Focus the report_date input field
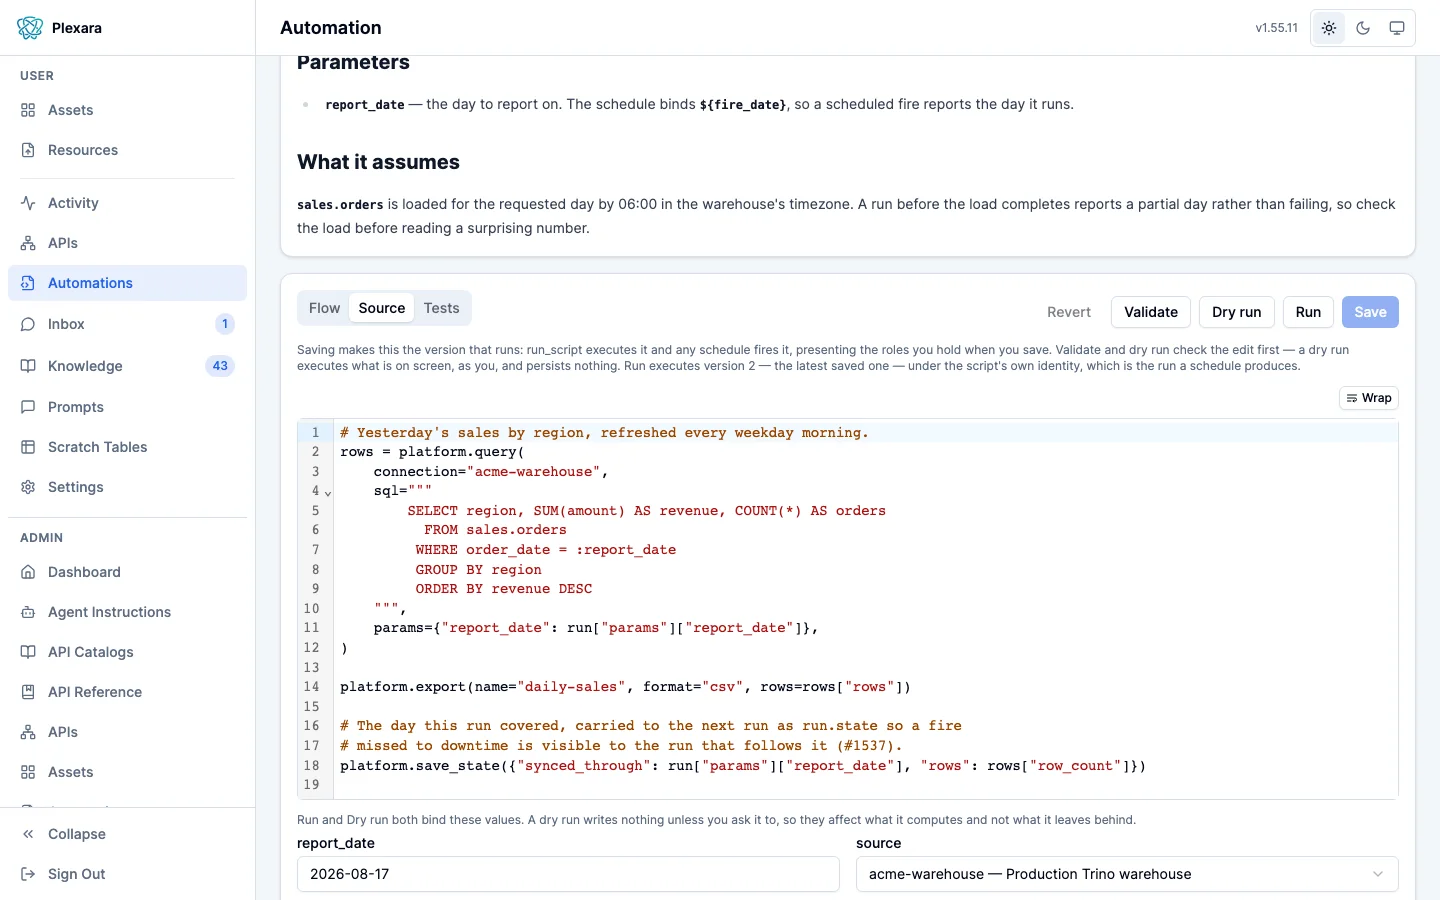1440x900 pixels. pyautogui.click(x=568, y=874)
